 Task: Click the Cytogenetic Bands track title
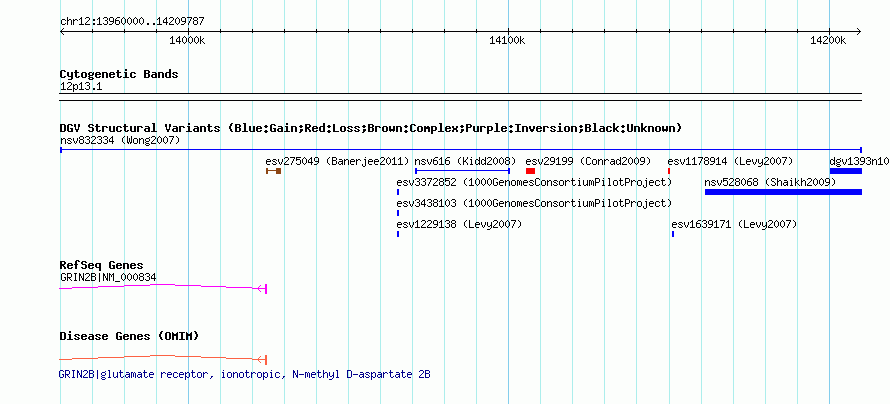click(119, 74)
